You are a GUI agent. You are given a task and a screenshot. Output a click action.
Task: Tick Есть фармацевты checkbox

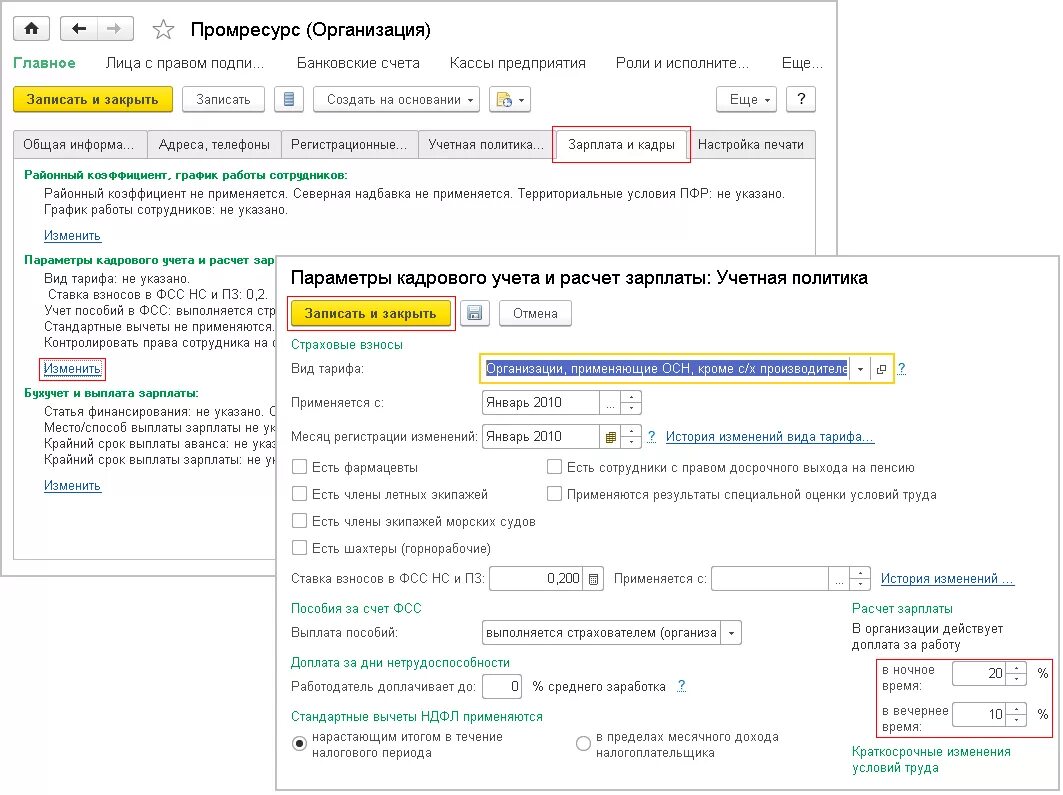click(x=299, y=467)
